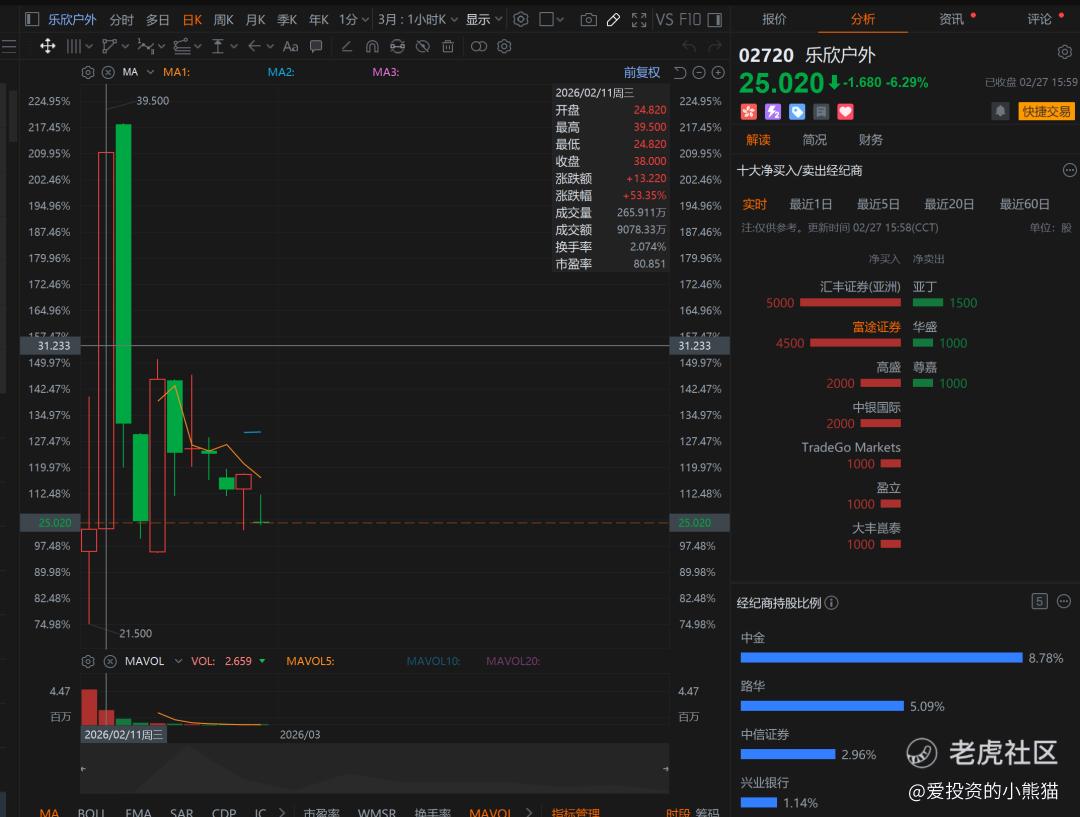The image size is (1080, 817).
Task: Open drawing toolbar settings gear
Action: [x=504, y=46]
